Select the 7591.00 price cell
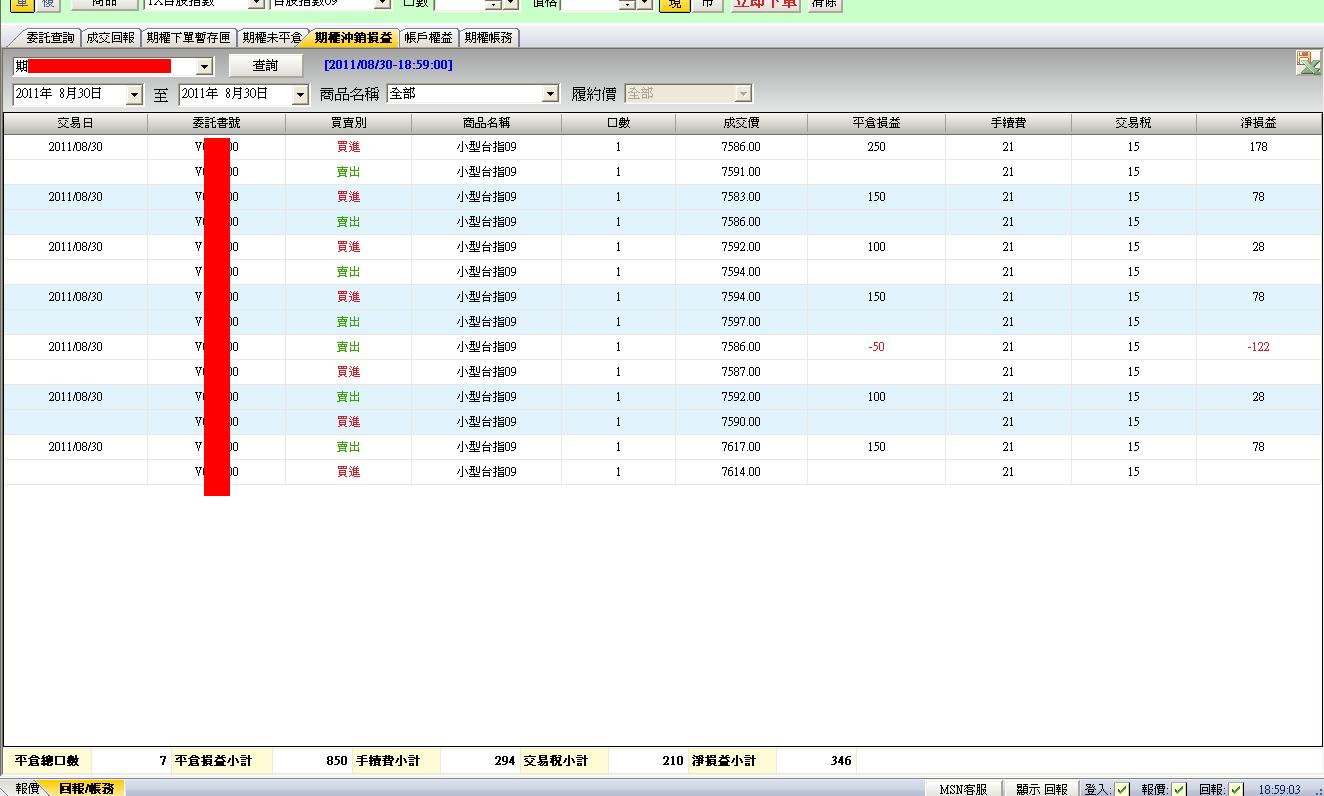This screenshot has height=796, width=1324. [x=741, y=172]
